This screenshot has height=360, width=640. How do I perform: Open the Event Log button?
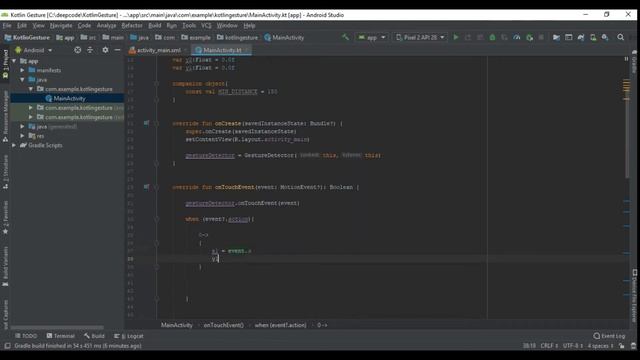(609, 336)
